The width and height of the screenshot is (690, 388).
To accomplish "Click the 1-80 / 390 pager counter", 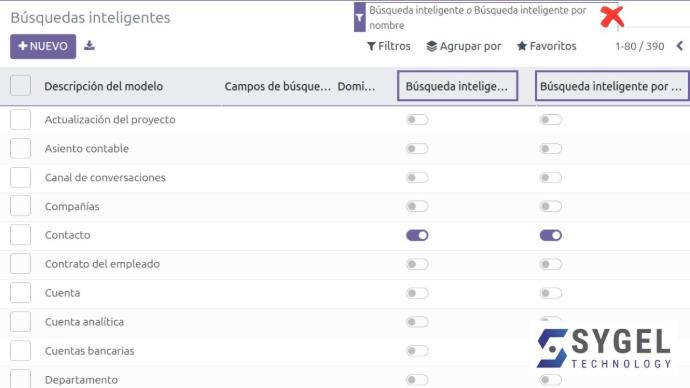I will tap(639, 46).
